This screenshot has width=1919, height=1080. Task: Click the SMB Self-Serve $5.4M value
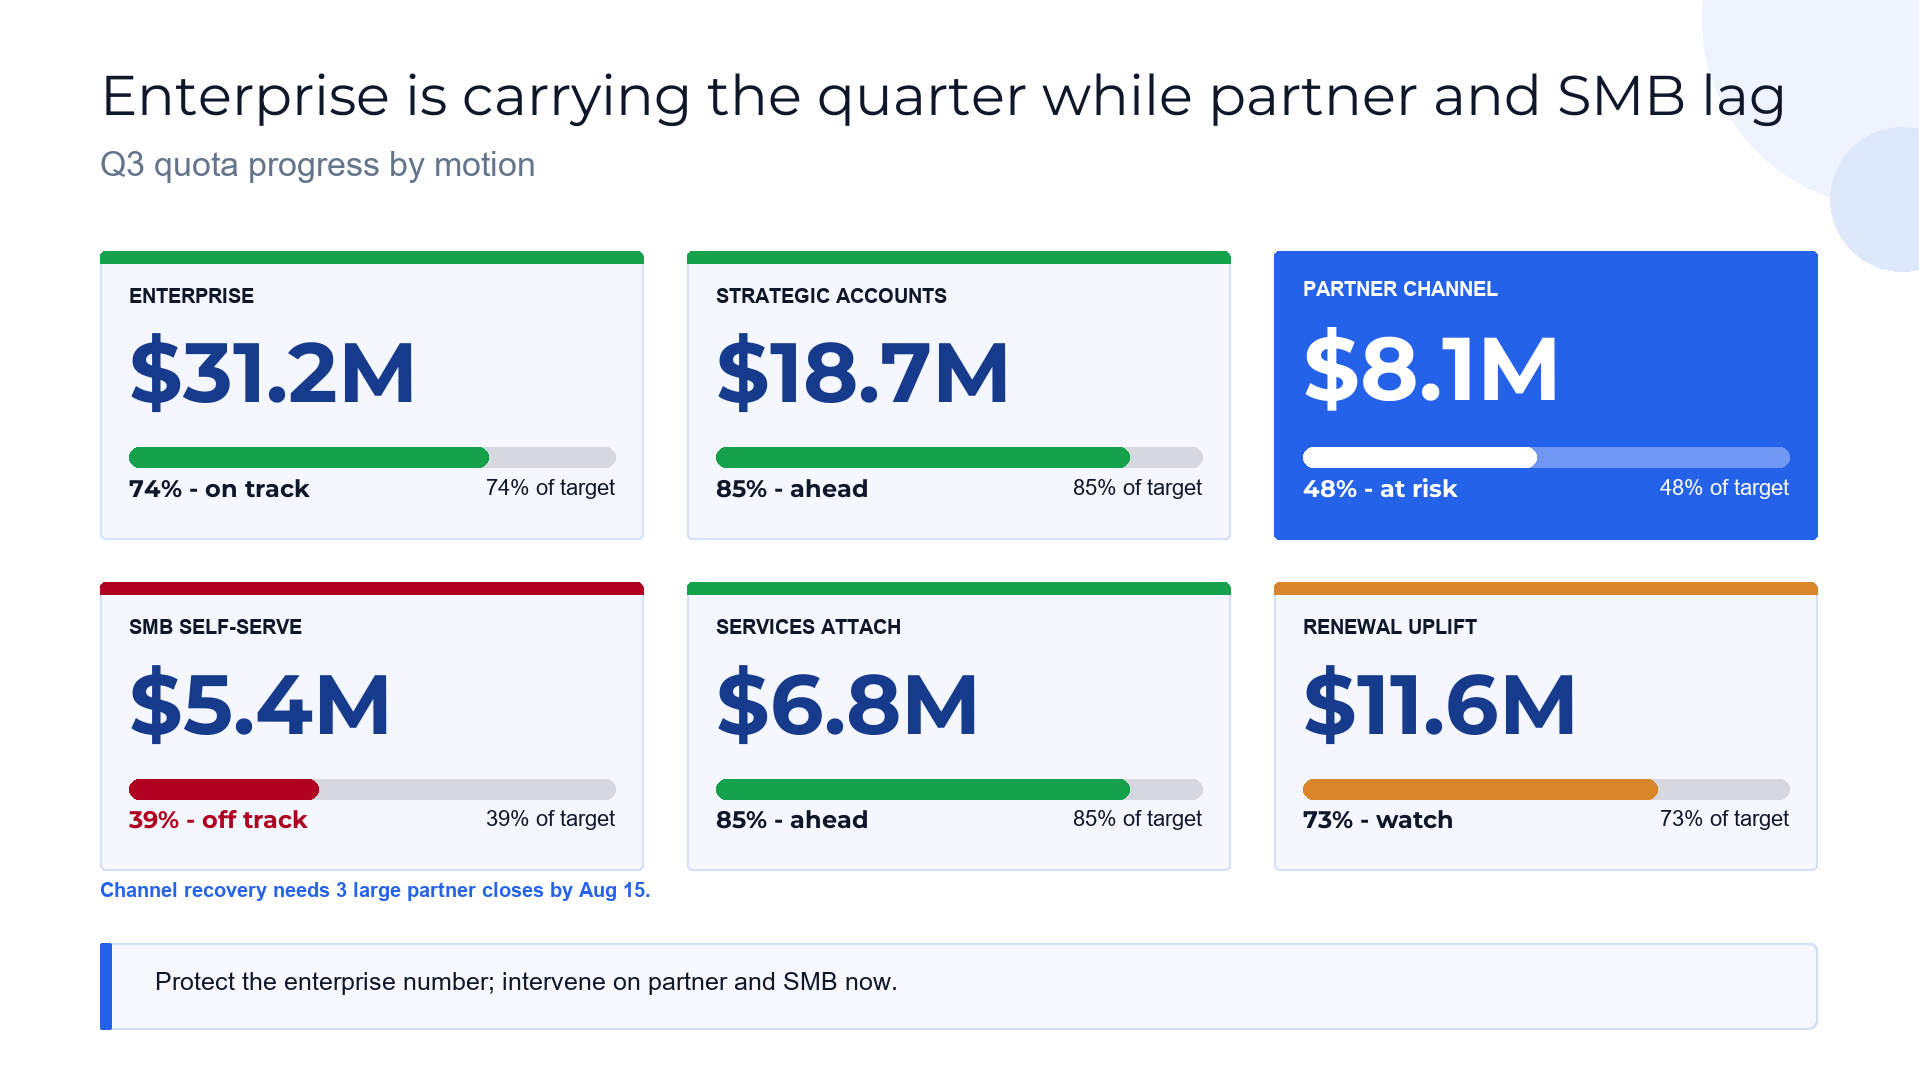coord(259,704)
